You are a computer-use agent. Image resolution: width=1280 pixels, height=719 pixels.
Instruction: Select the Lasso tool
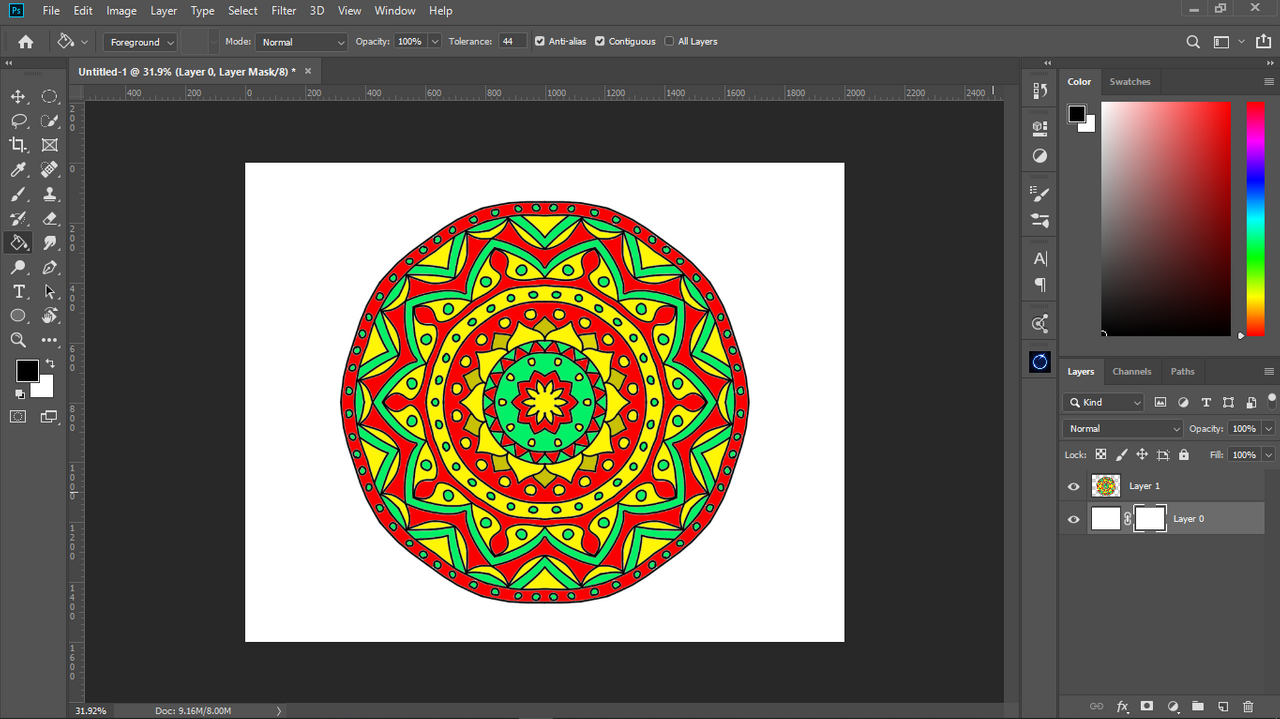pos(18,121)
